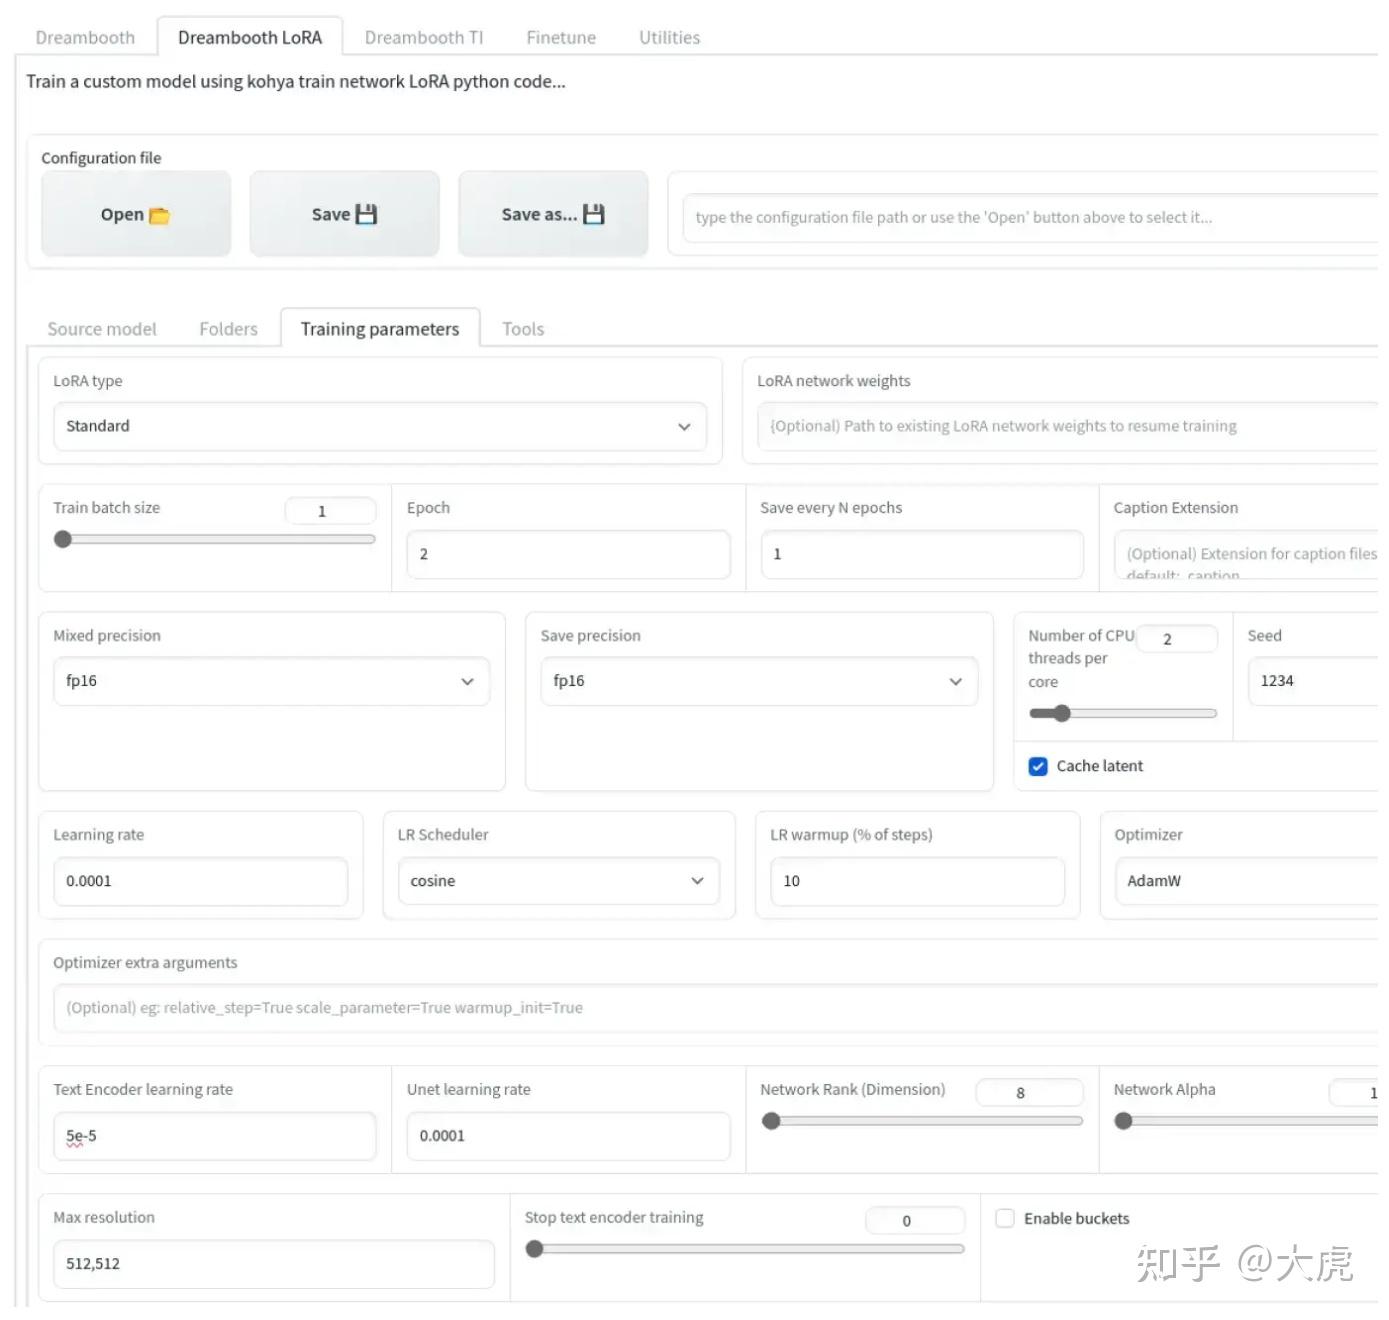
Task: Switch to the Finetune tab
Action: click(560, 37)
